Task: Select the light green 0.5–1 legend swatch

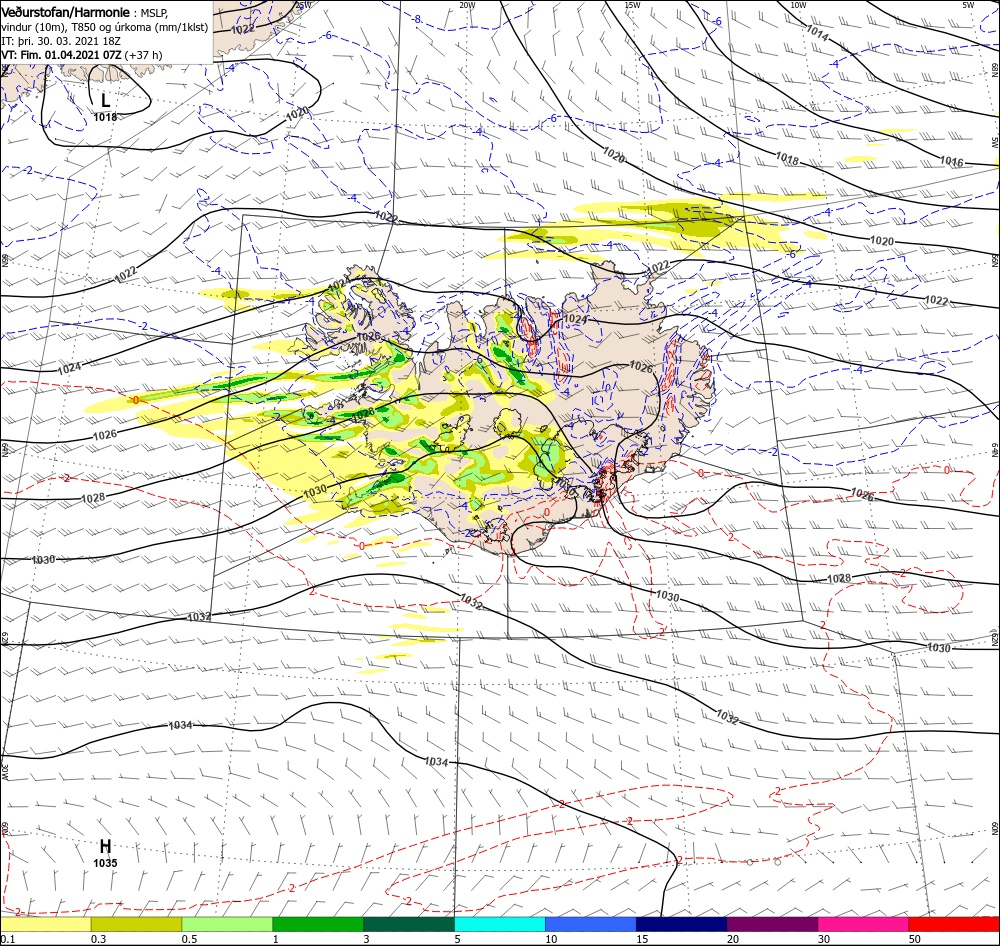Action: coord(227,924)
